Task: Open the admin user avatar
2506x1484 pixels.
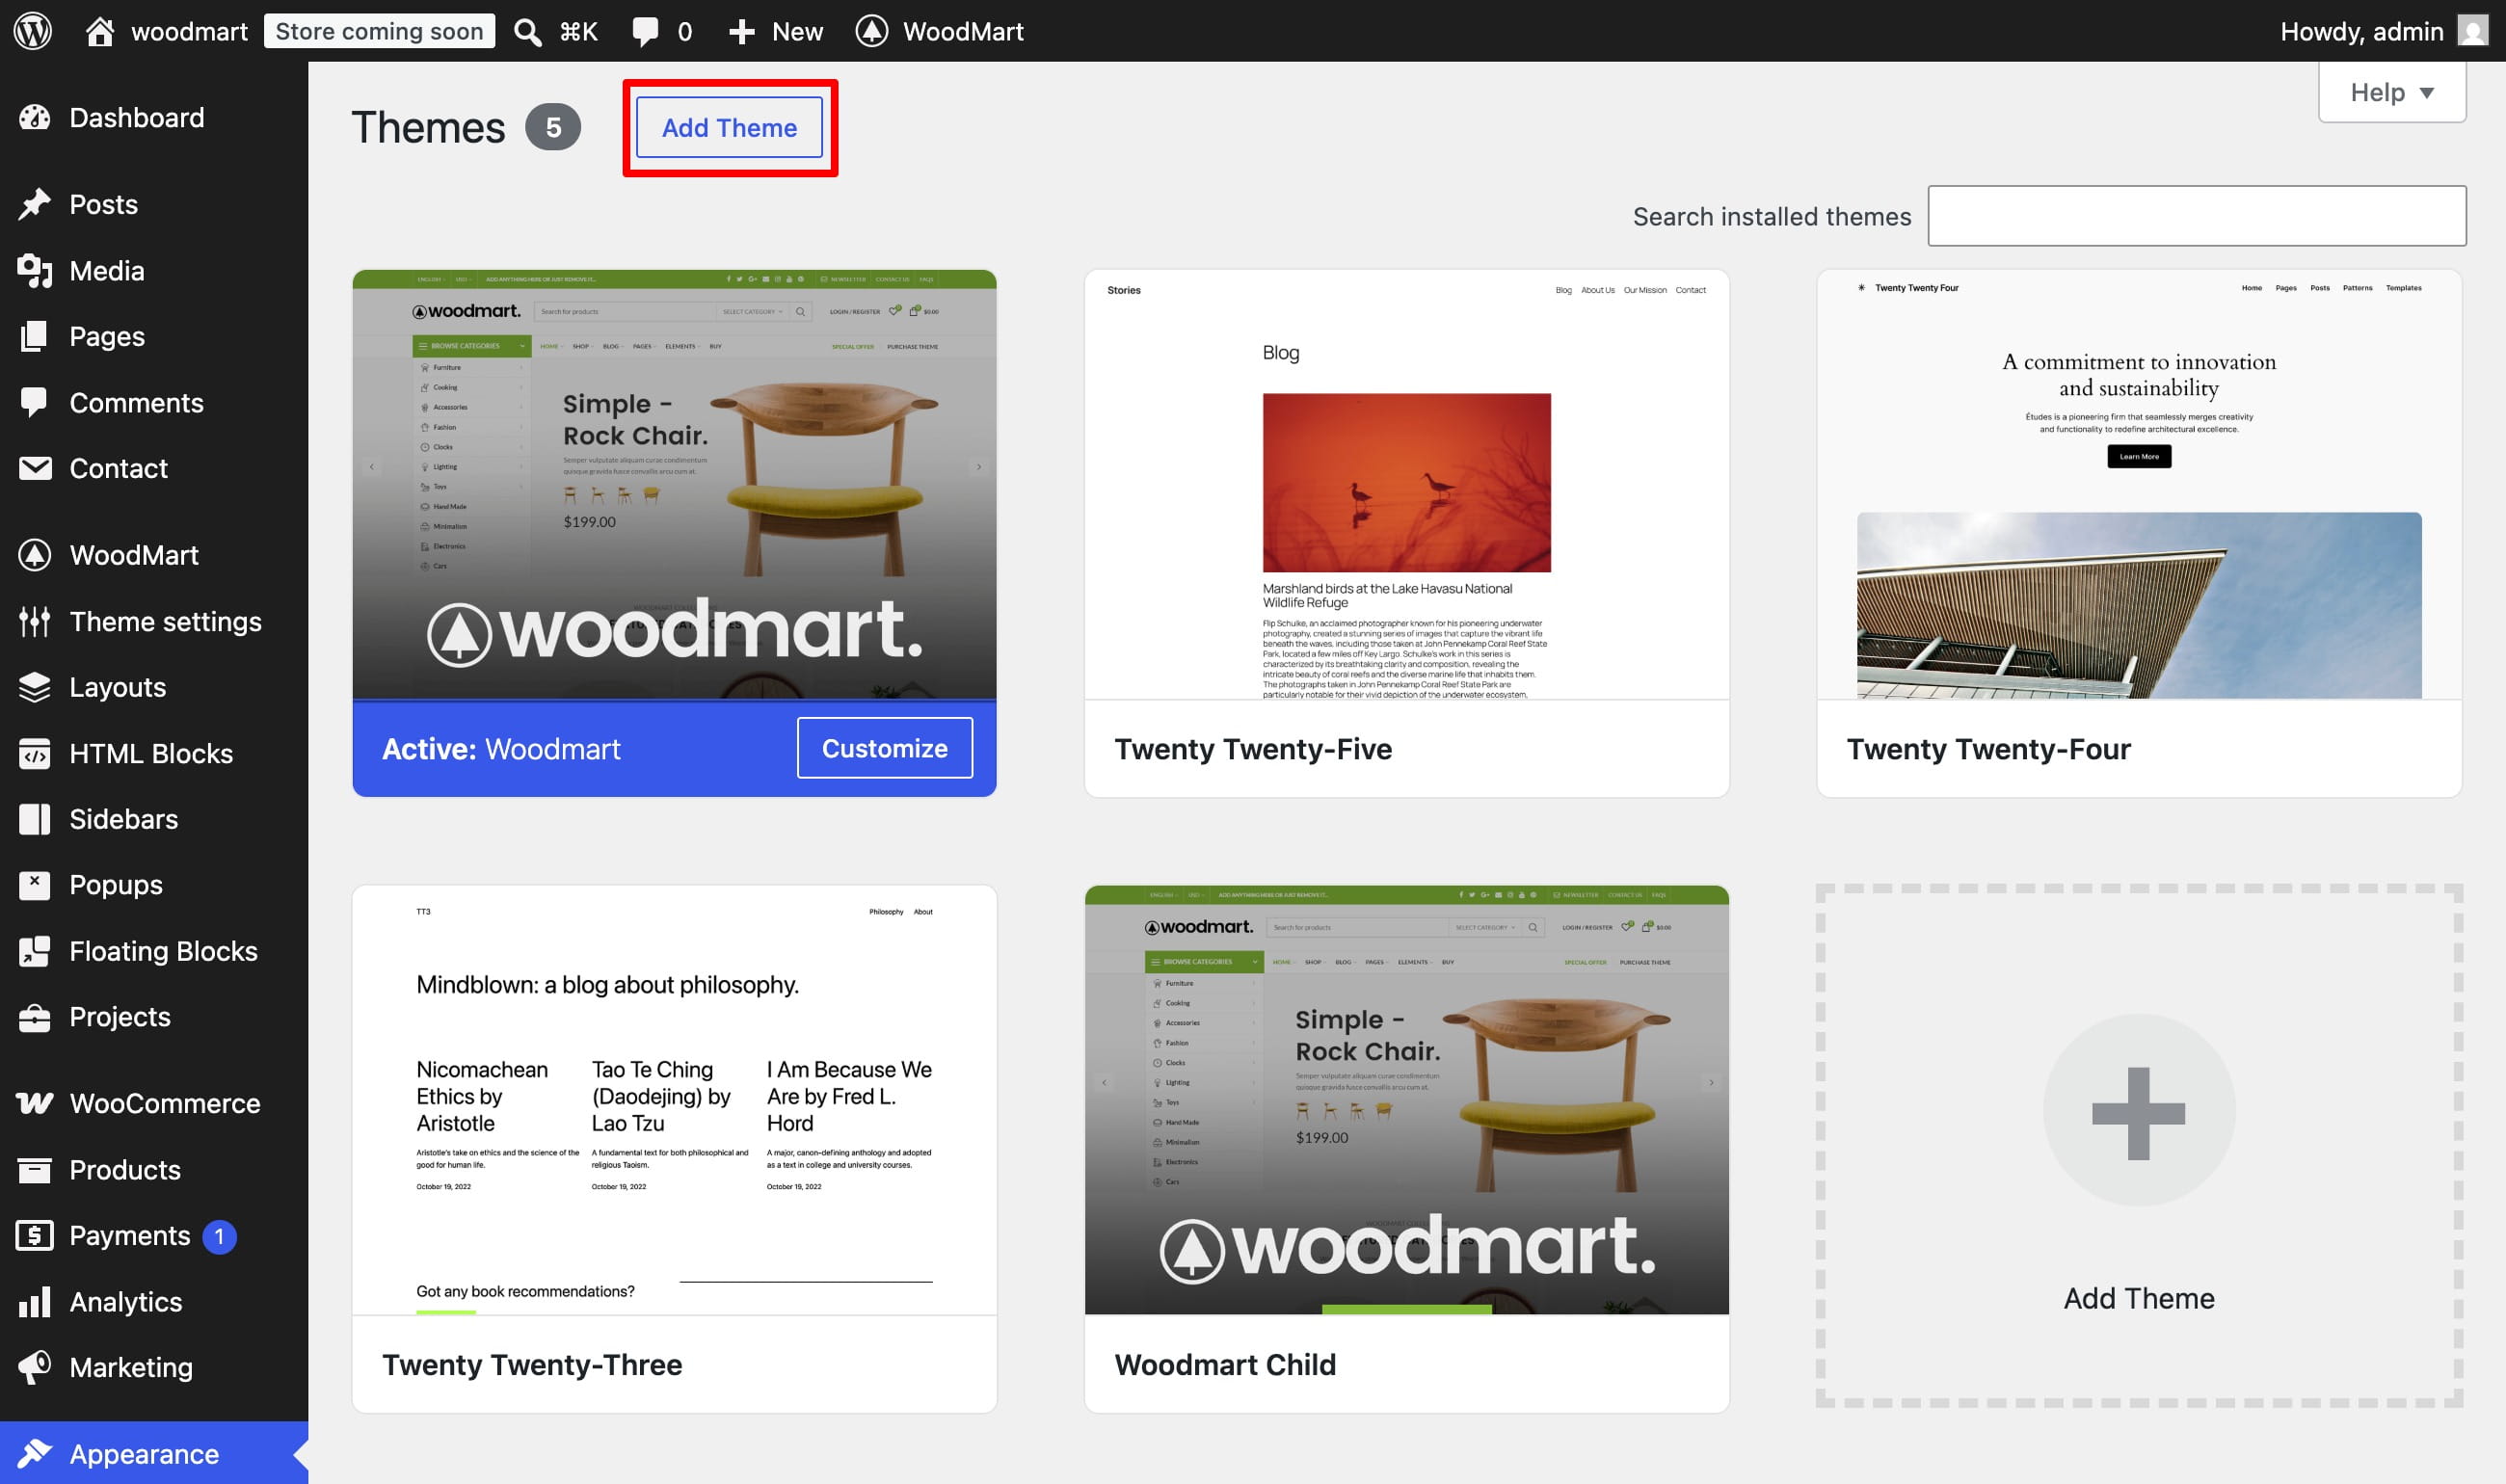Action: pyautogui.click(x=2474, y=31)
